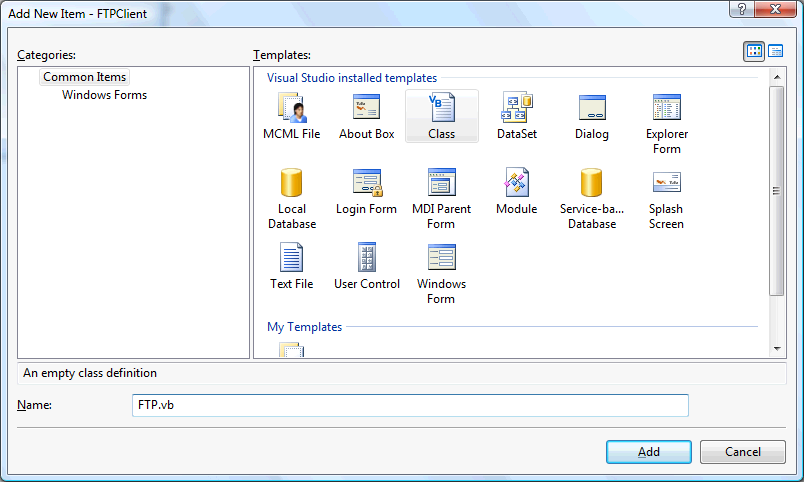The width and height of the screenshot is (804, 482).
Task: Close the Add New Item dialog
Action: coord(775,9)
